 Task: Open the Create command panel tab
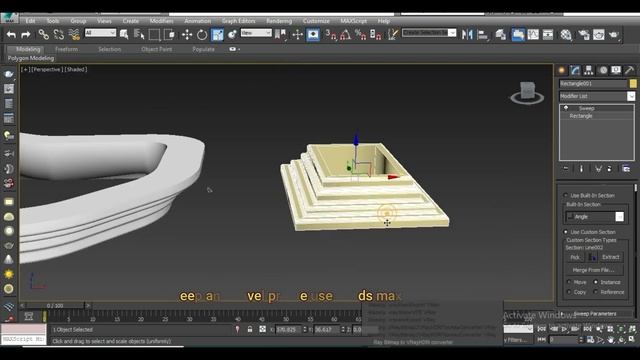pos(562,70)
